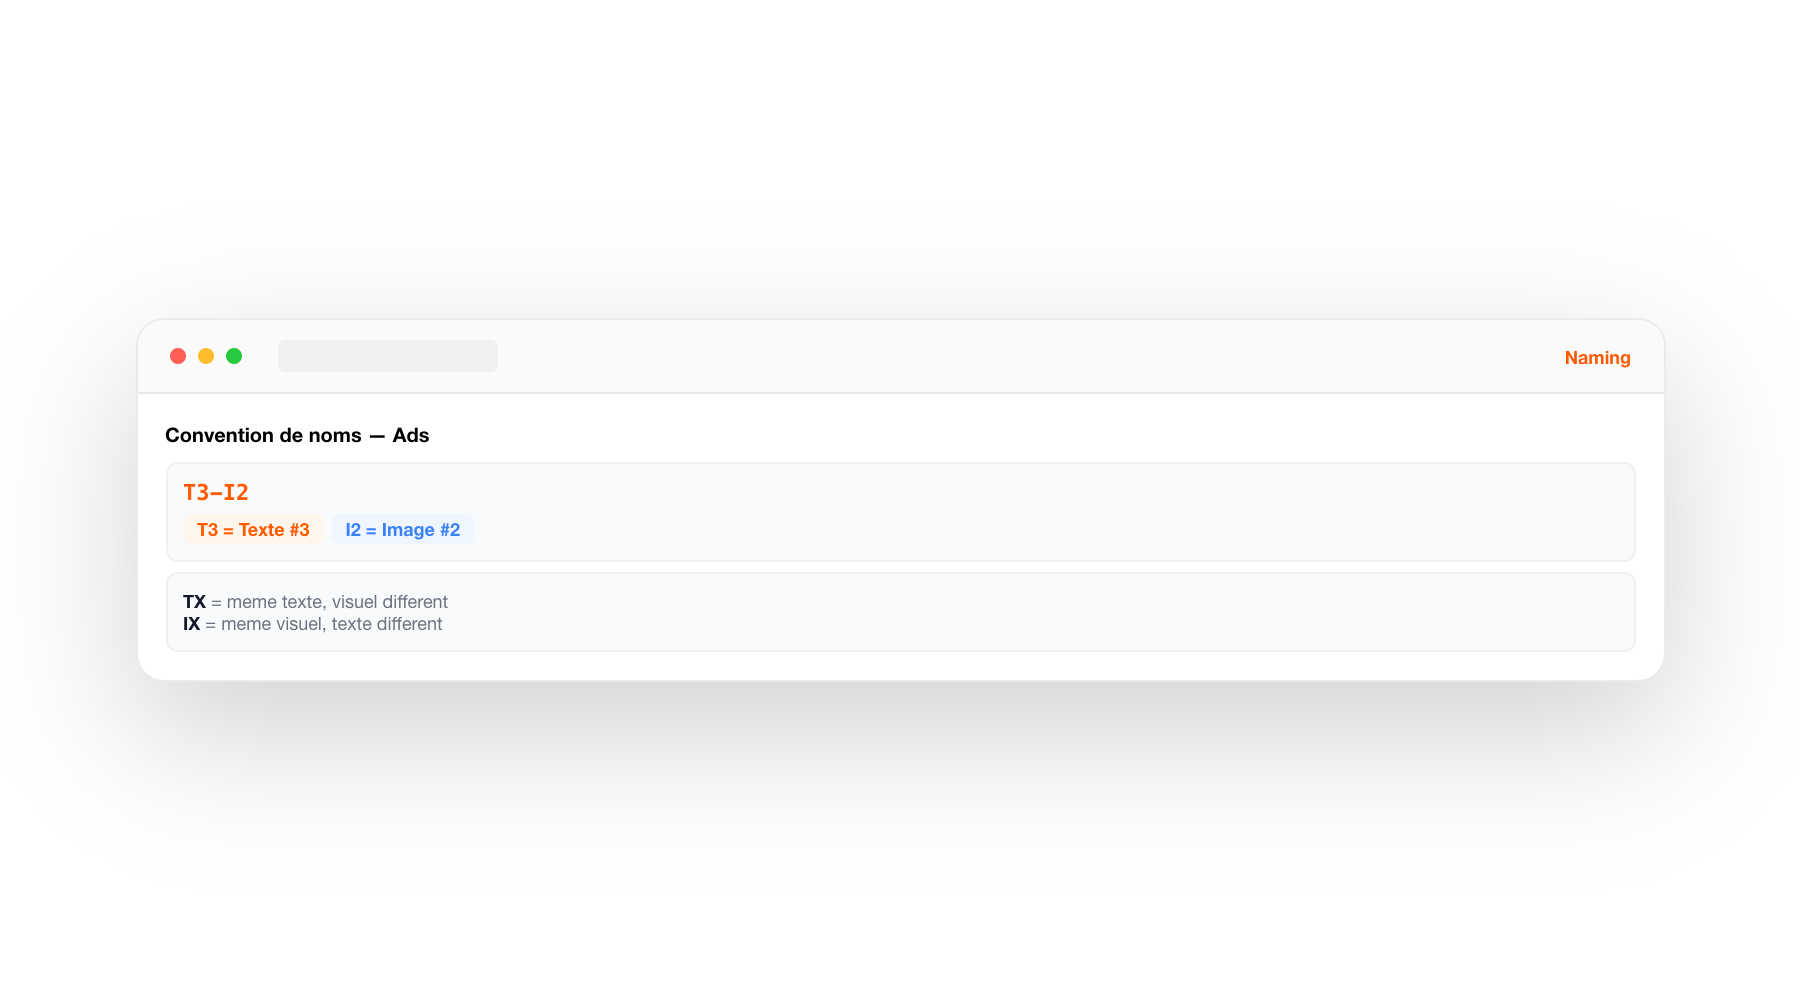Expand the TX/IX legend box
1800x1000 pixels.
click(900, 612)
